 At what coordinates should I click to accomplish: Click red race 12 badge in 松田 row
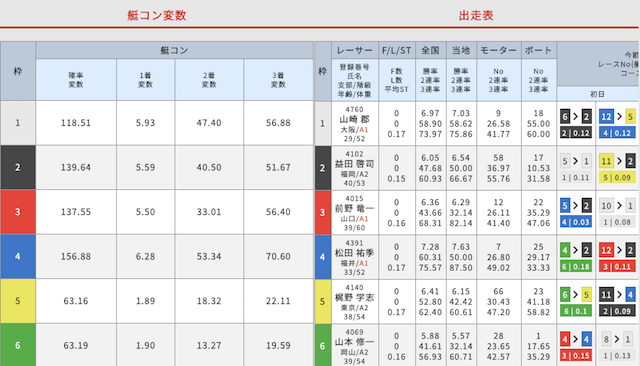(x=606, y=250)
